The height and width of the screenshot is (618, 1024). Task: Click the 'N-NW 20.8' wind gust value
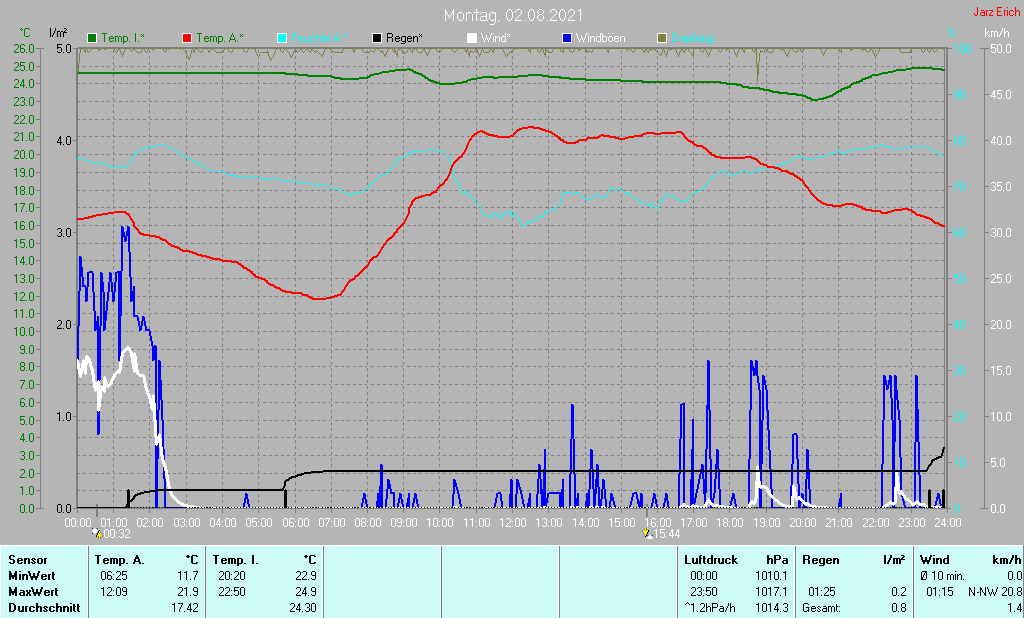(995, 592)
